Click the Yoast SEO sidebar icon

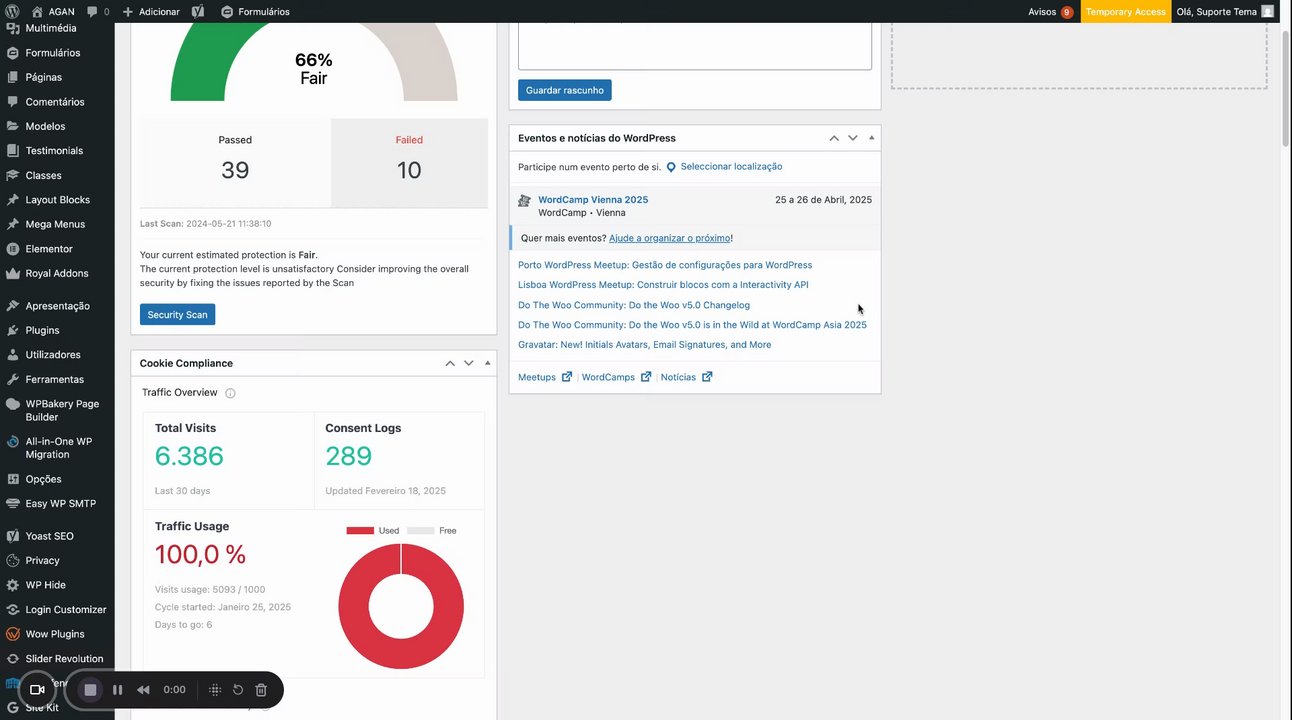(x=12, y=536)
